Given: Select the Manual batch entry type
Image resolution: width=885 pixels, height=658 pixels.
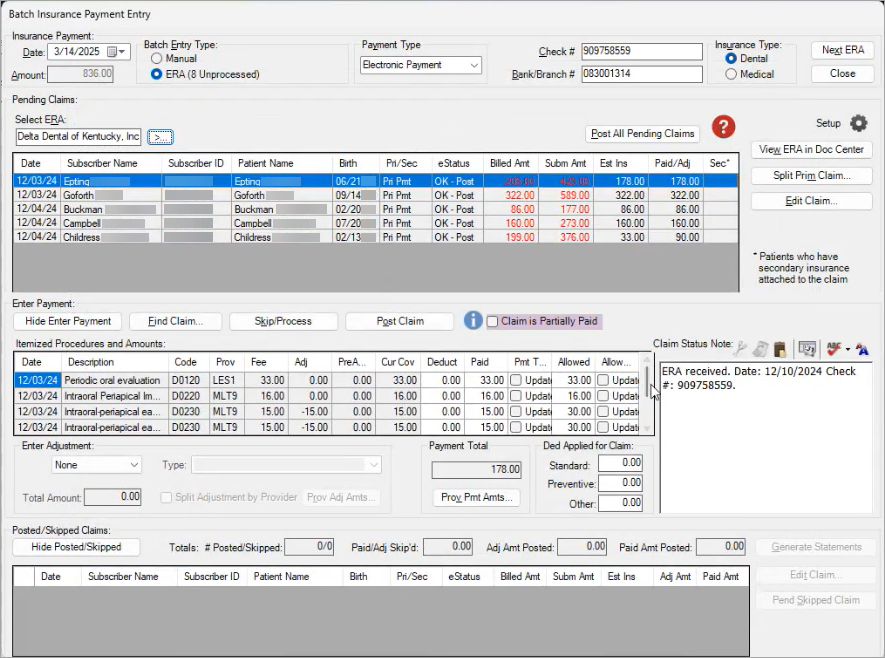Looking at the screenshot, I should click(x=156, y=59).
